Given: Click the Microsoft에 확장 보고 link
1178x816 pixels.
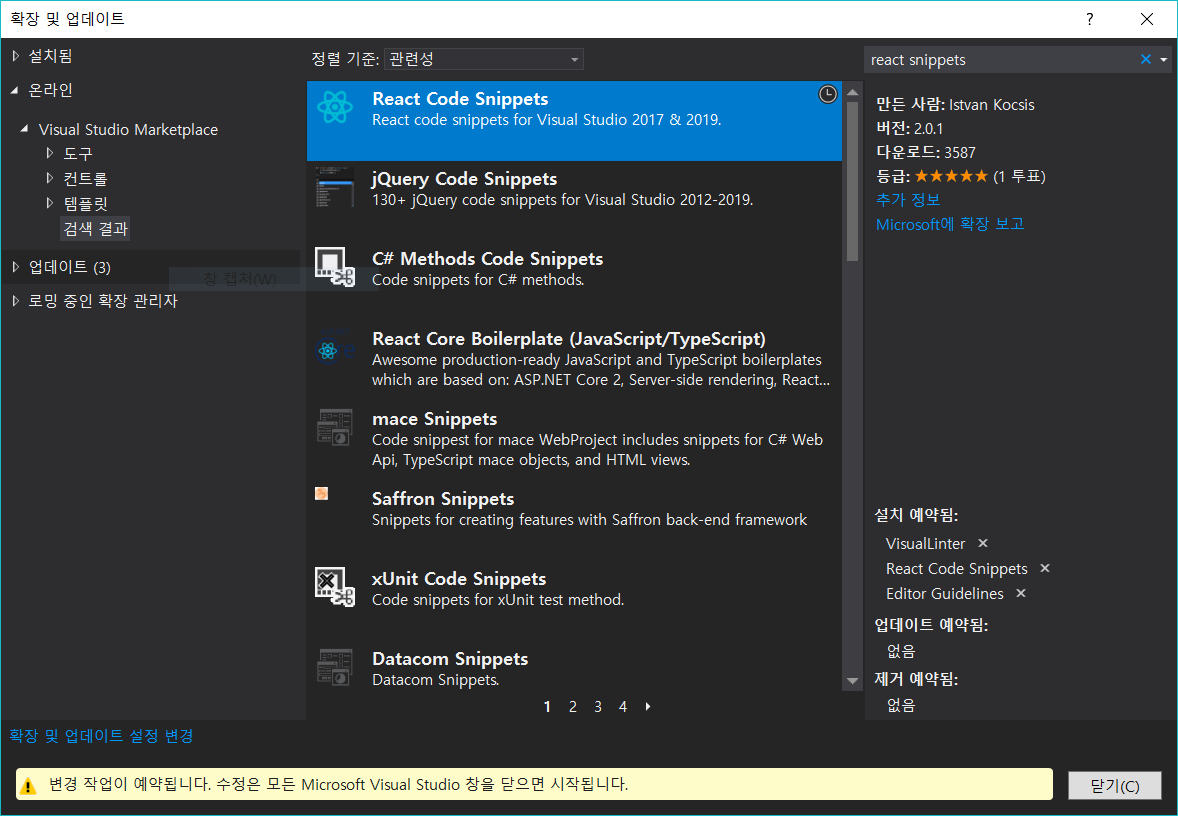Looking at the screenshot, I should coord(950,224).
